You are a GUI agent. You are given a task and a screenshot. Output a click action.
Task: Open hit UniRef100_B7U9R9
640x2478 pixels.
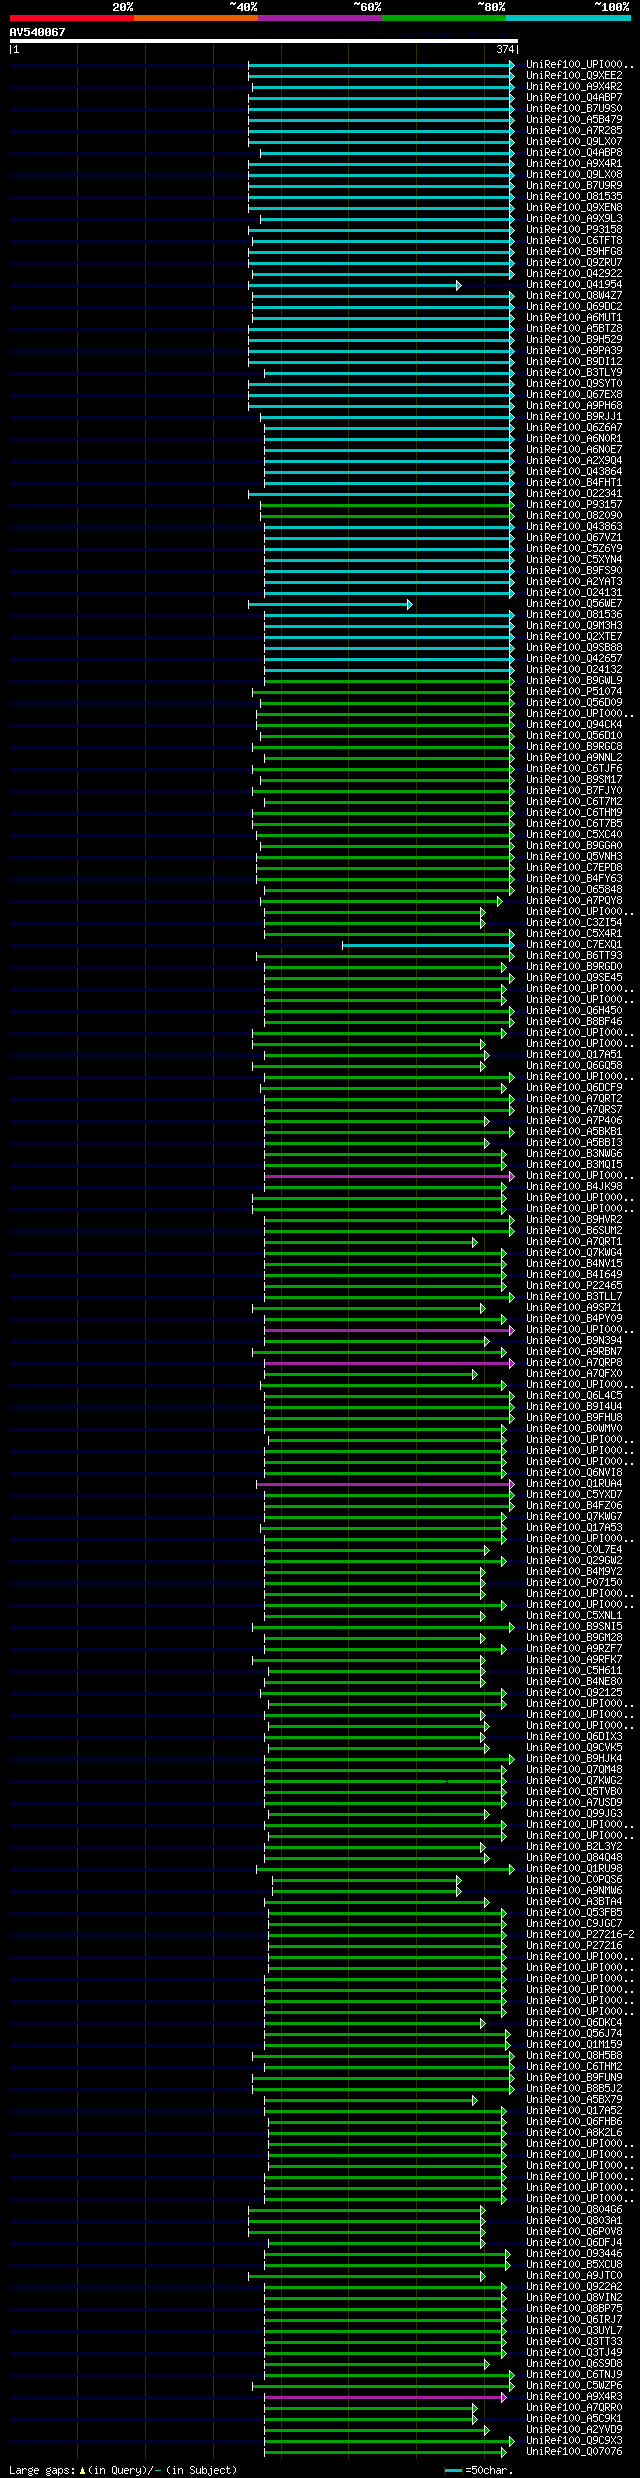pyautogui.click(x=574, y=185)
